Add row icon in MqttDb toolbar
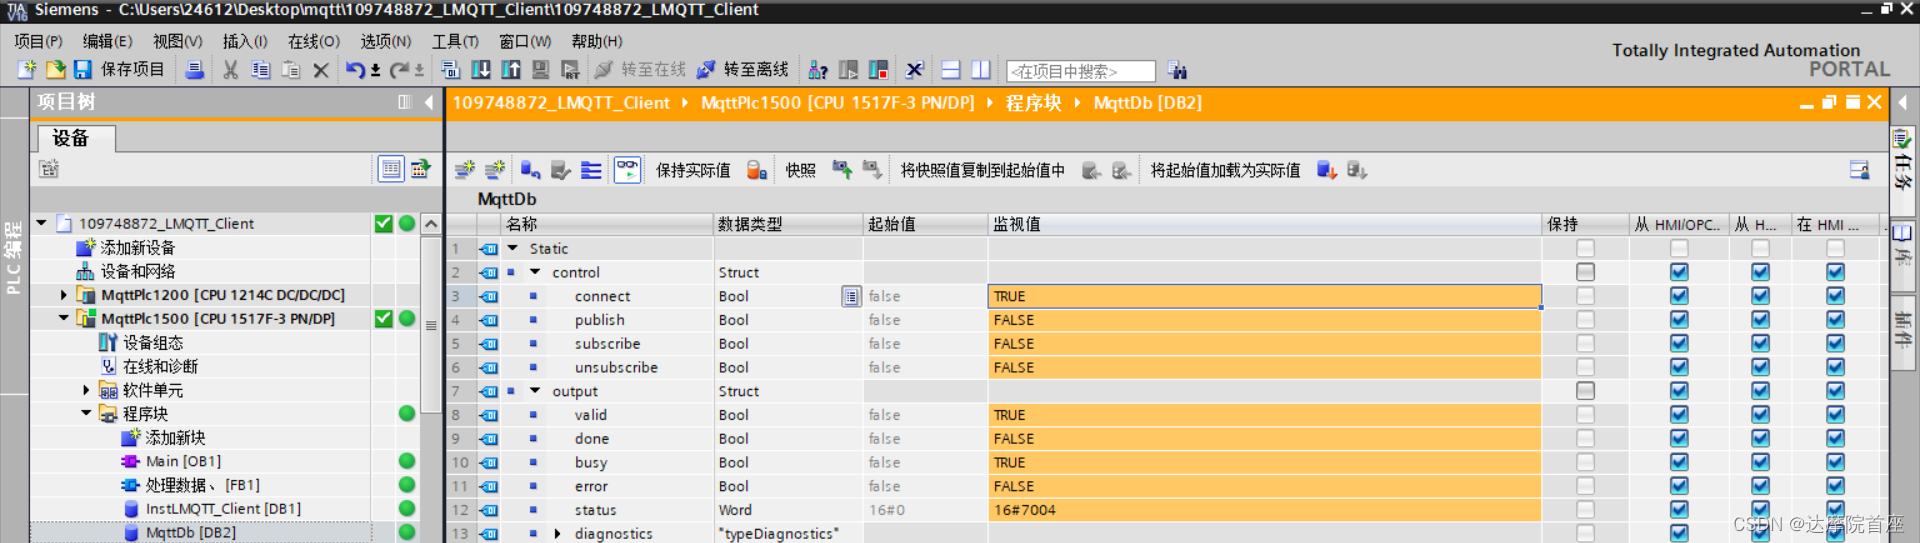Viewport: 1920px width, 543px height. pos(495,170)
